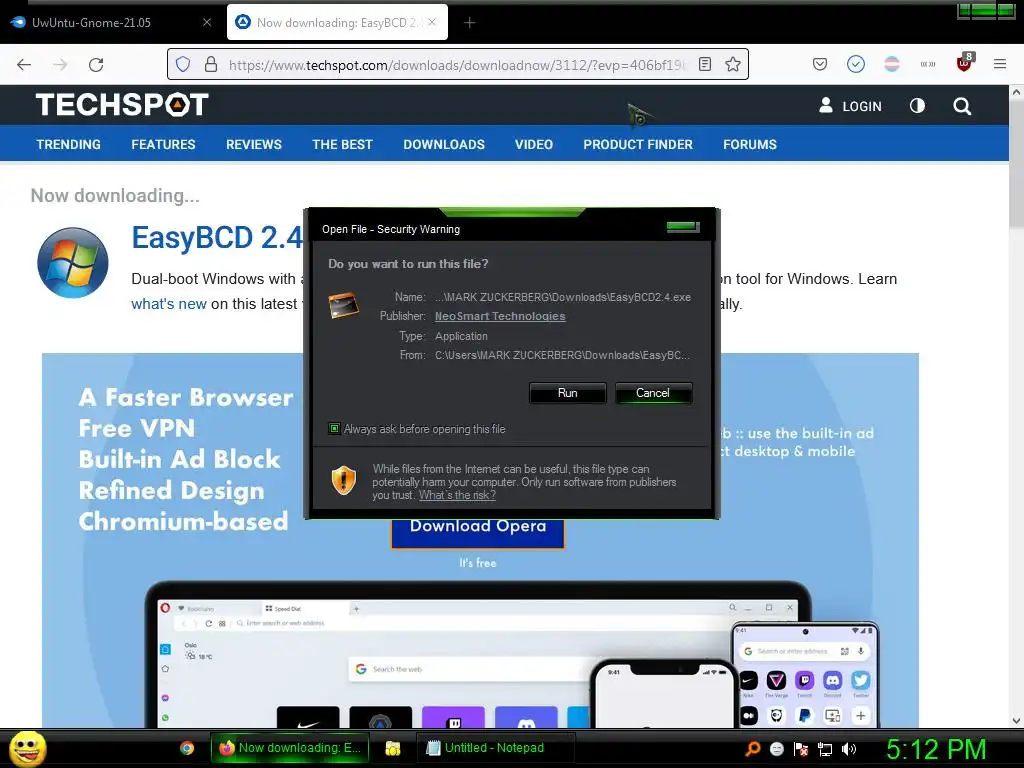This screenshot has width=1024, height=768.
Task: Click the application file icon in dialog
Action: (344, 306)
